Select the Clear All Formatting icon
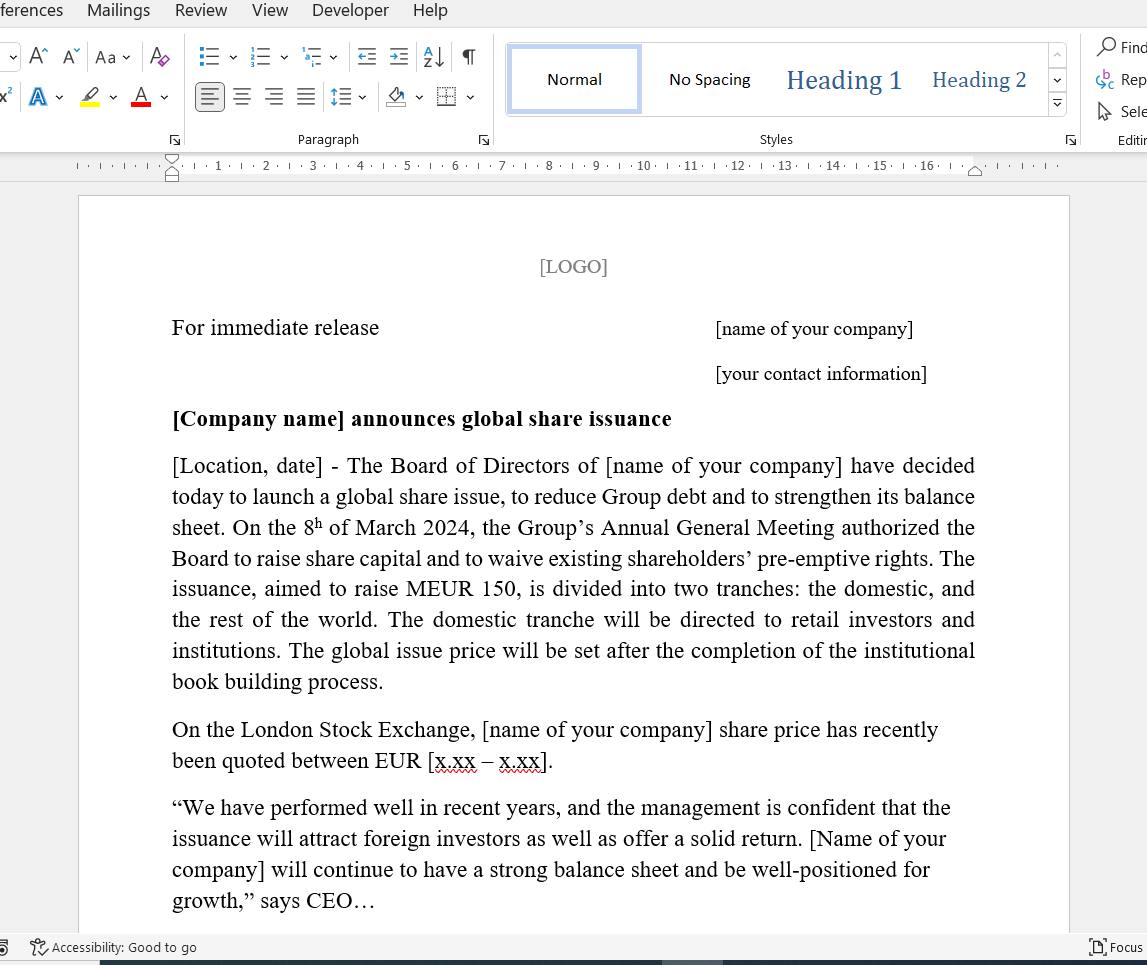 tap(160, 57)
